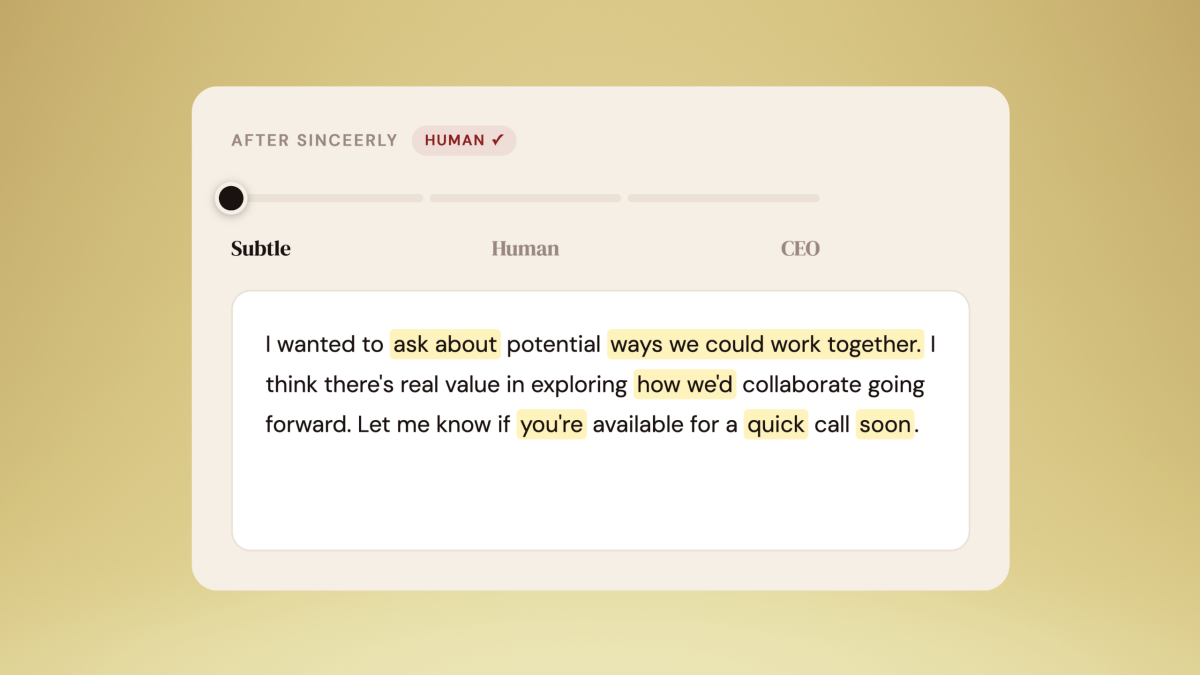
Task: Click inside the white text area's empty space
Action: pyautogui.click(x=600, y=495)
